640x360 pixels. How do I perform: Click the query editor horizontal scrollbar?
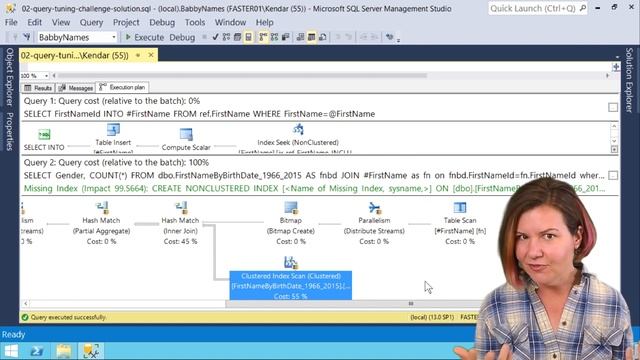(x=242, y=76)
